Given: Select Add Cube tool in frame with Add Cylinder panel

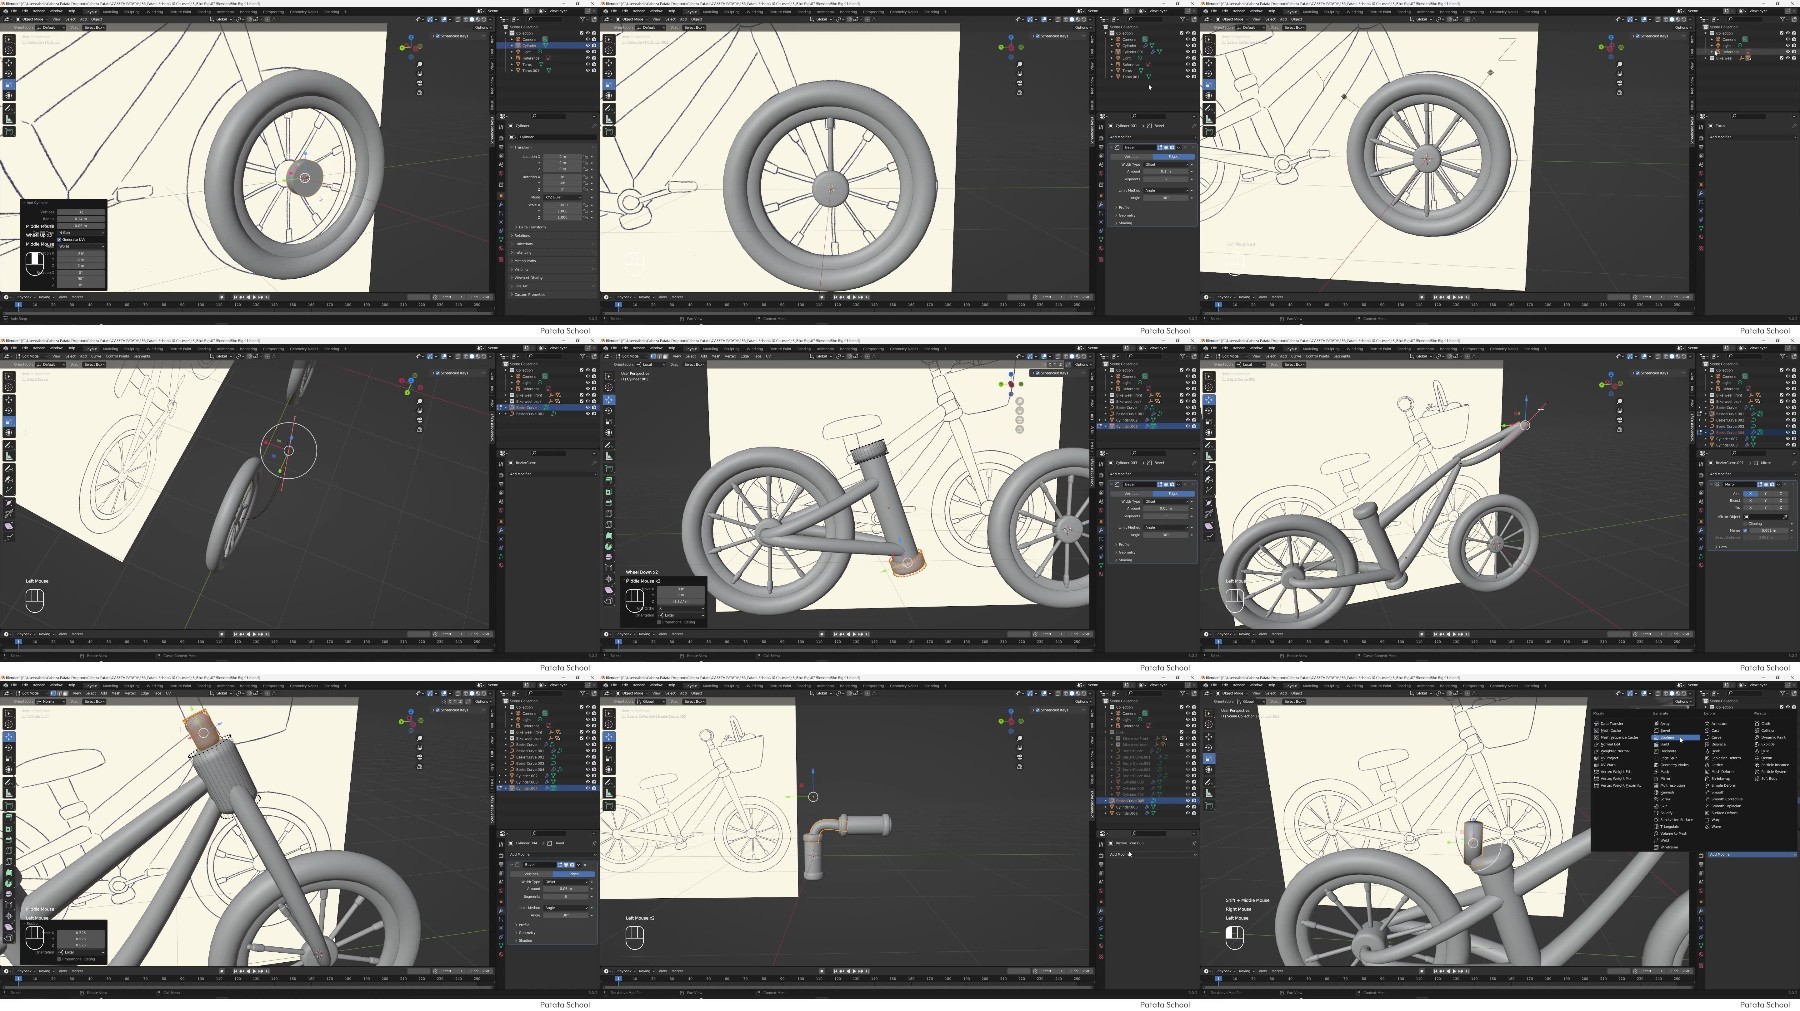Looking at the screenshot, I should pyautogui.click(x=9, y=131).
